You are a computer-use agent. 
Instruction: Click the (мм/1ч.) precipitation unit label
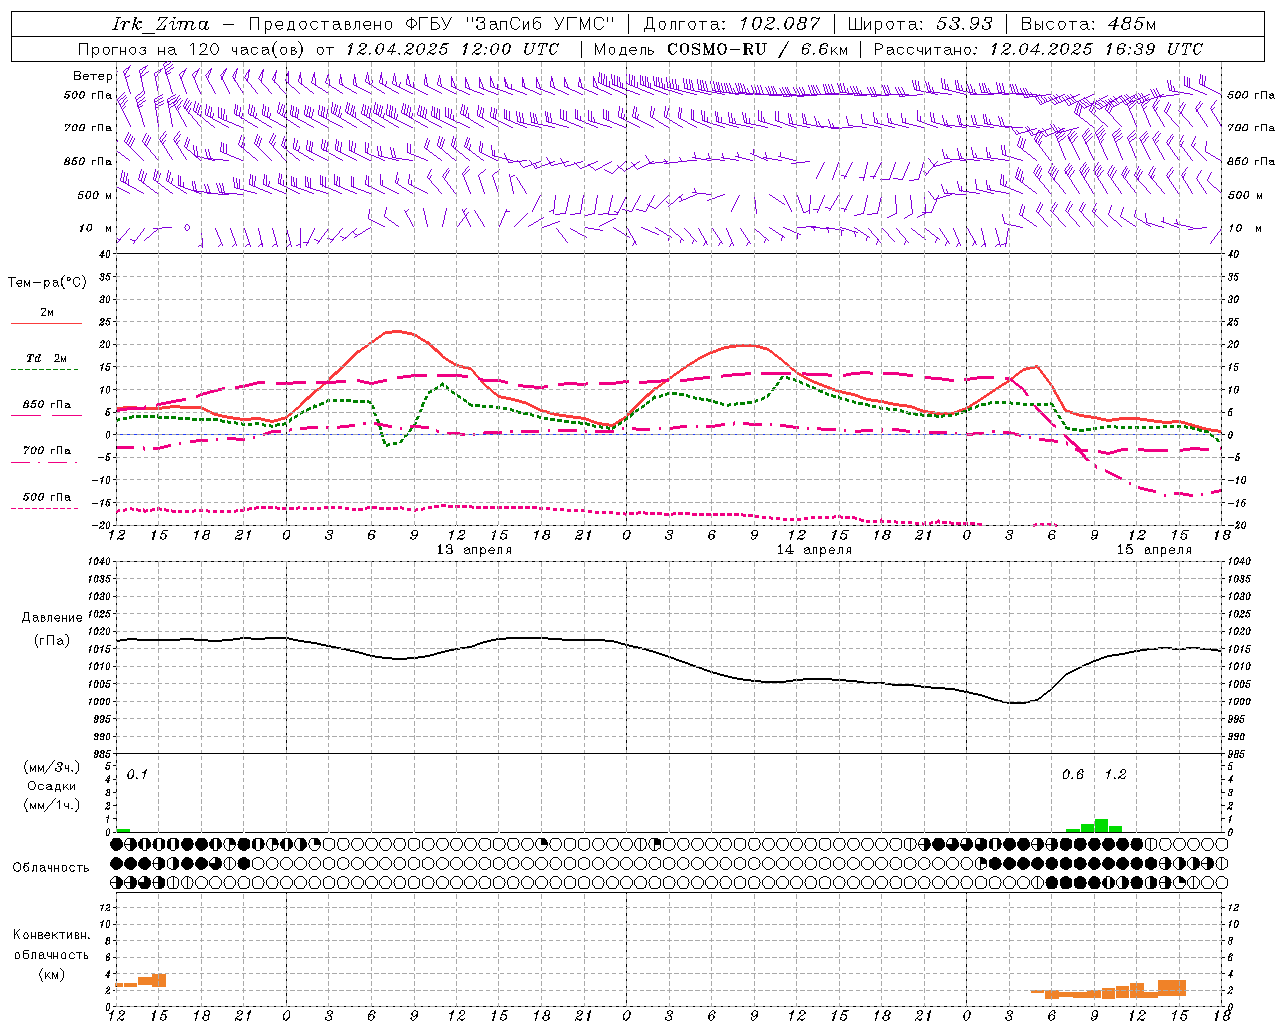pos(52,805)
